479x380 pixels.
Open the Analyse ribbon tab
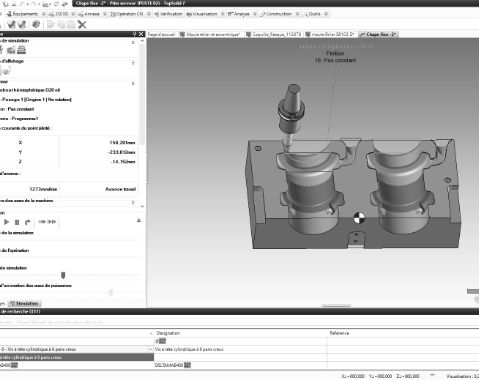point(239,14)
